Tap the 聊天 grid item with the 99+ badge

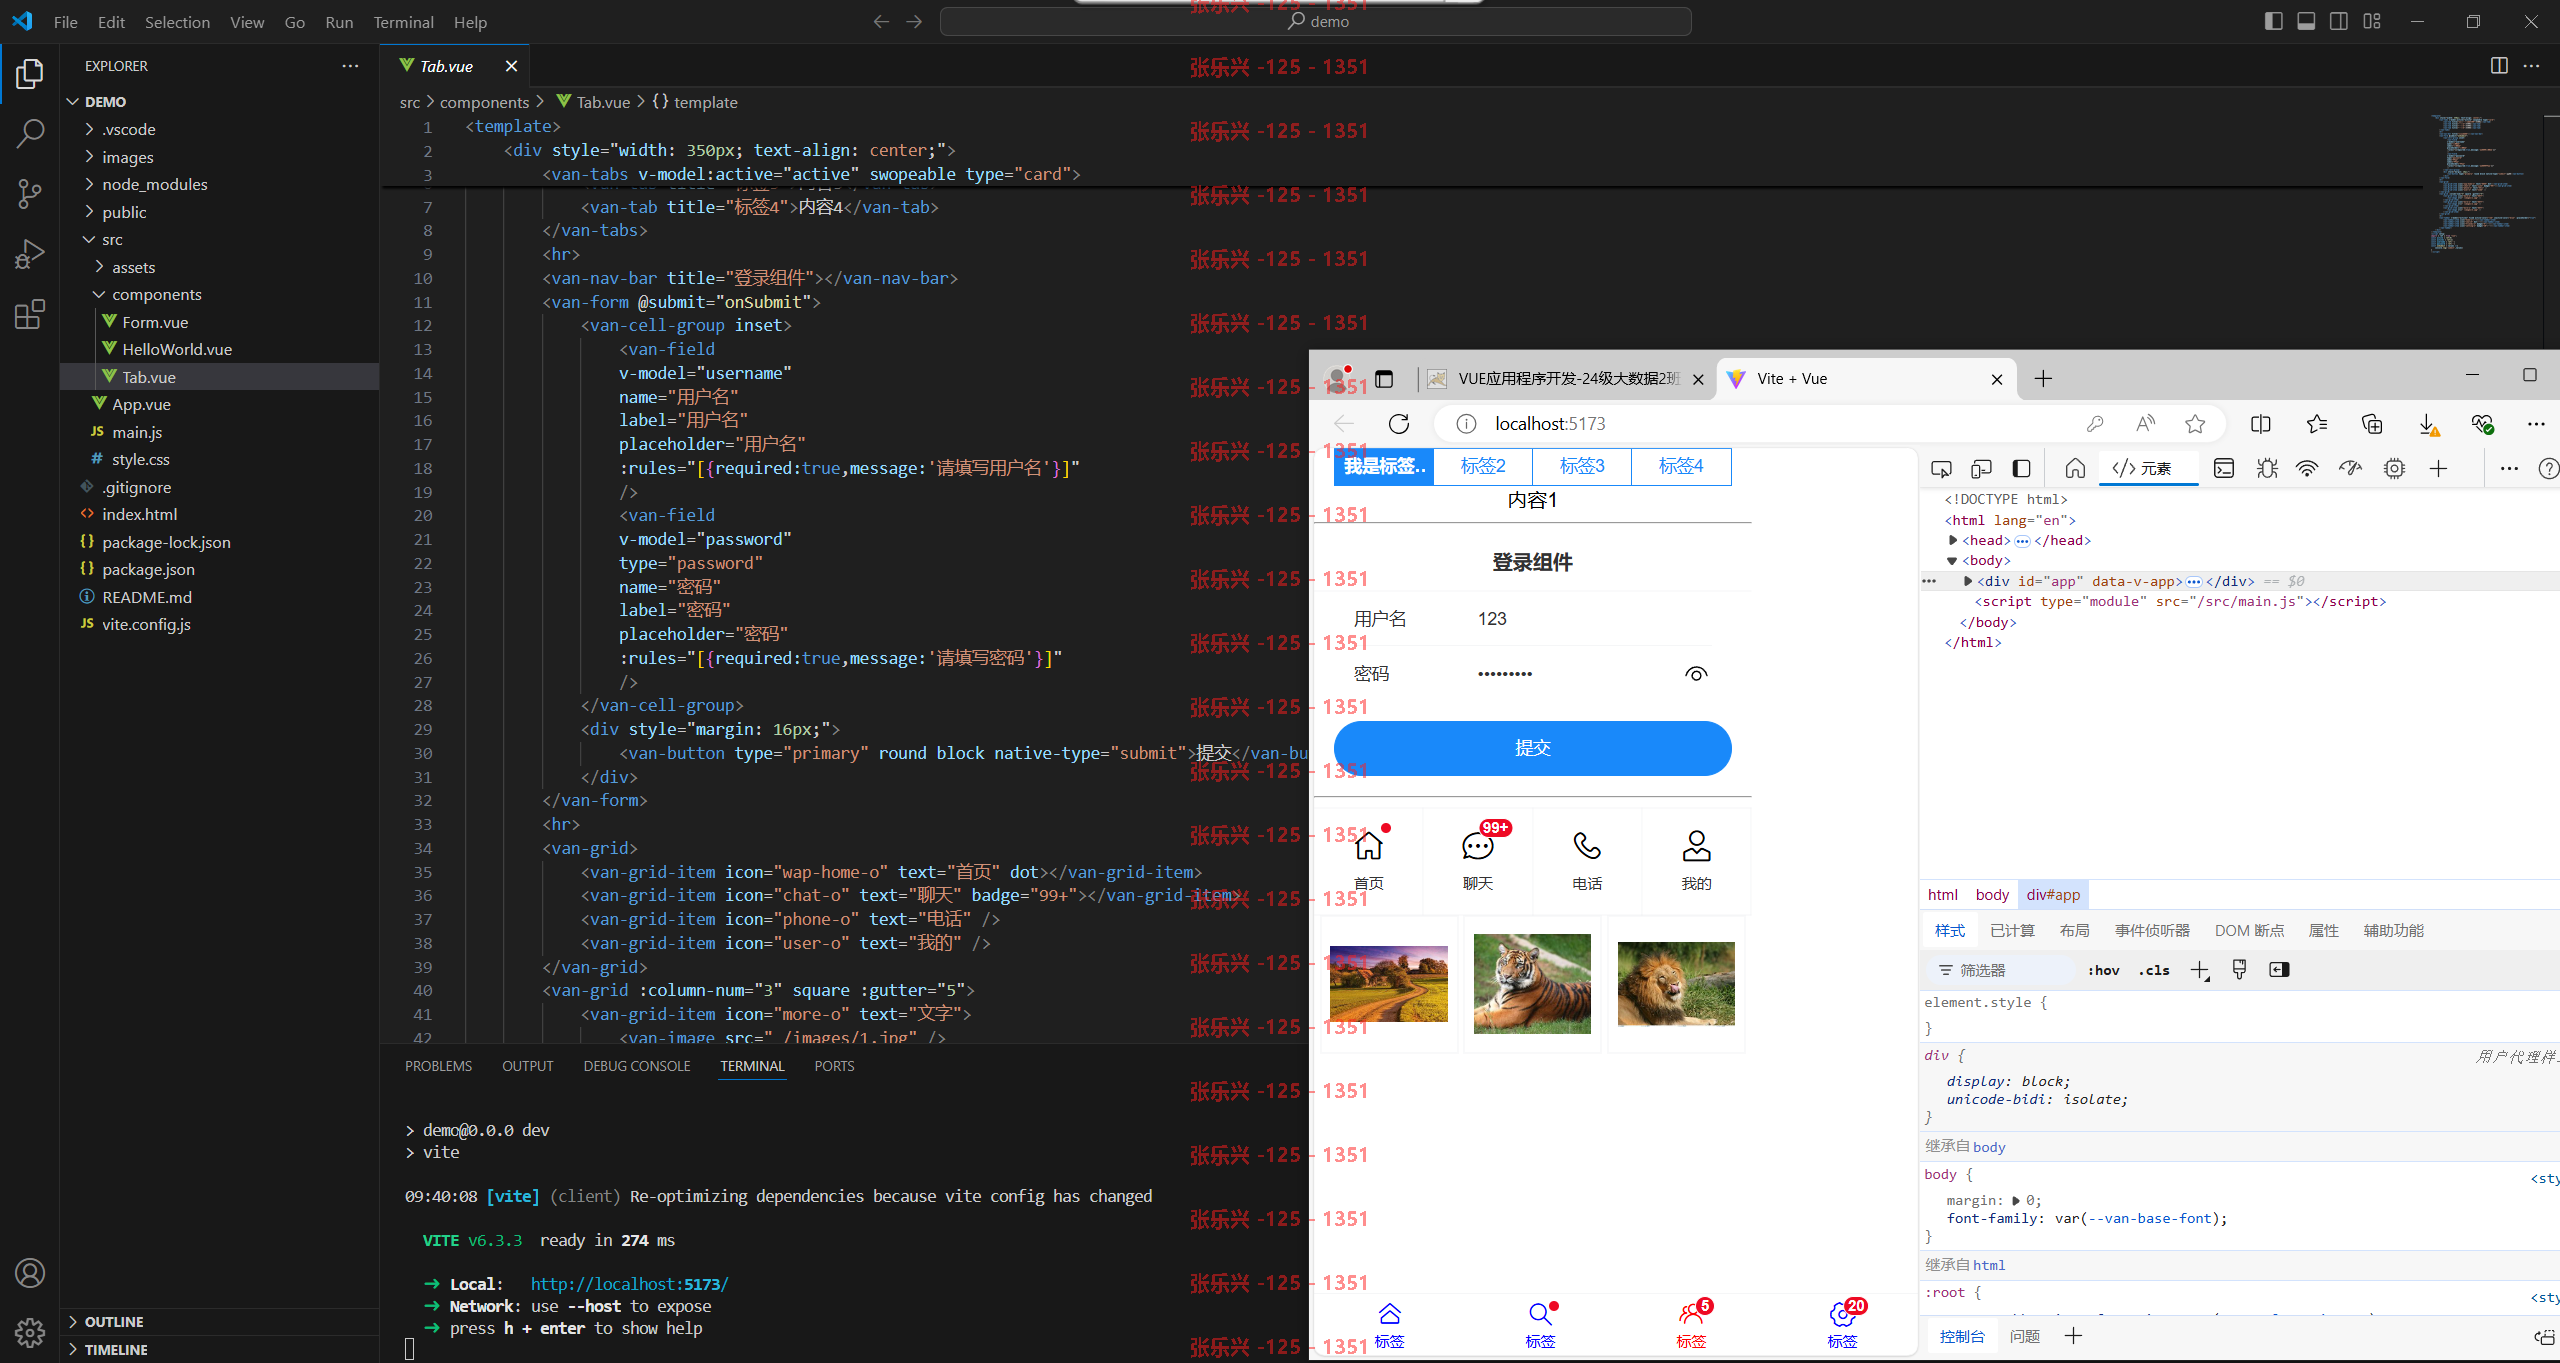[1478, 860]
